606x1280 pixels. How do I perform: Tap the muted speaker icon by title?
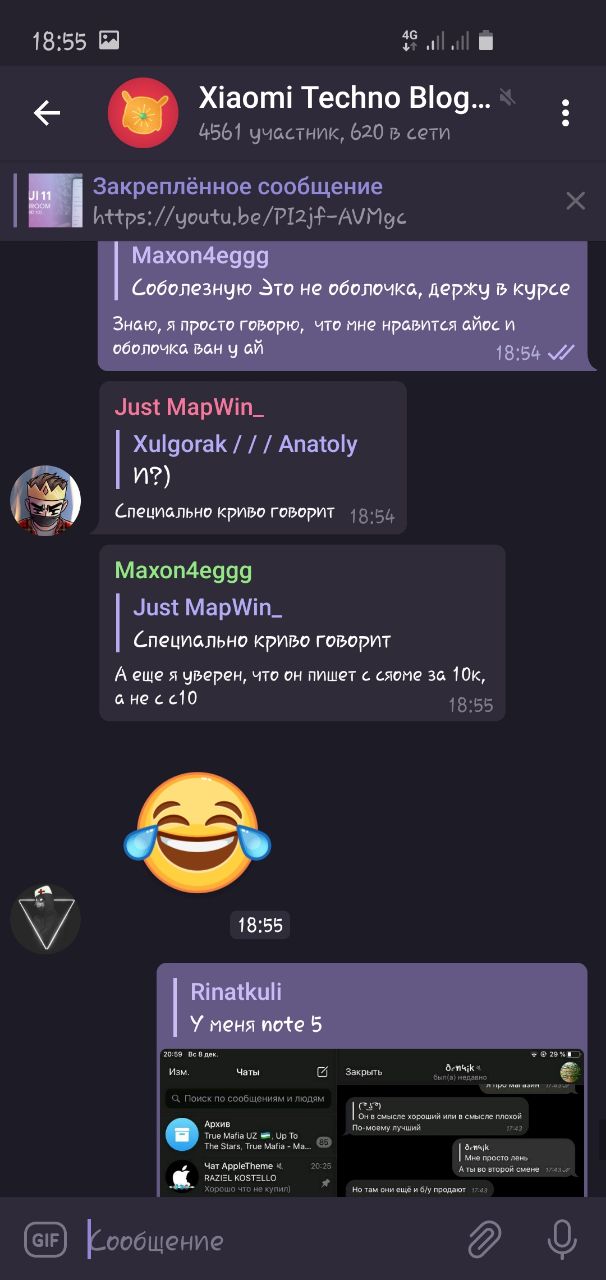coord(508,98)
